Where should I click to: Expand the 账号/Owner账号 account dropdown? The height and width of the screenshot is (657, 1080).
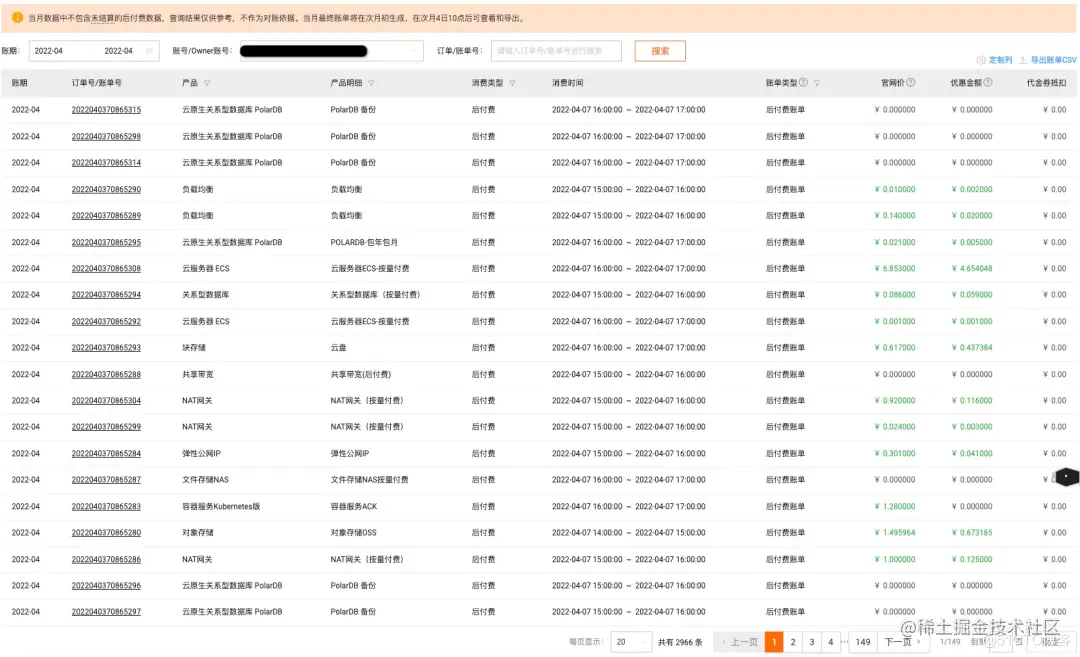click(331, 51)
